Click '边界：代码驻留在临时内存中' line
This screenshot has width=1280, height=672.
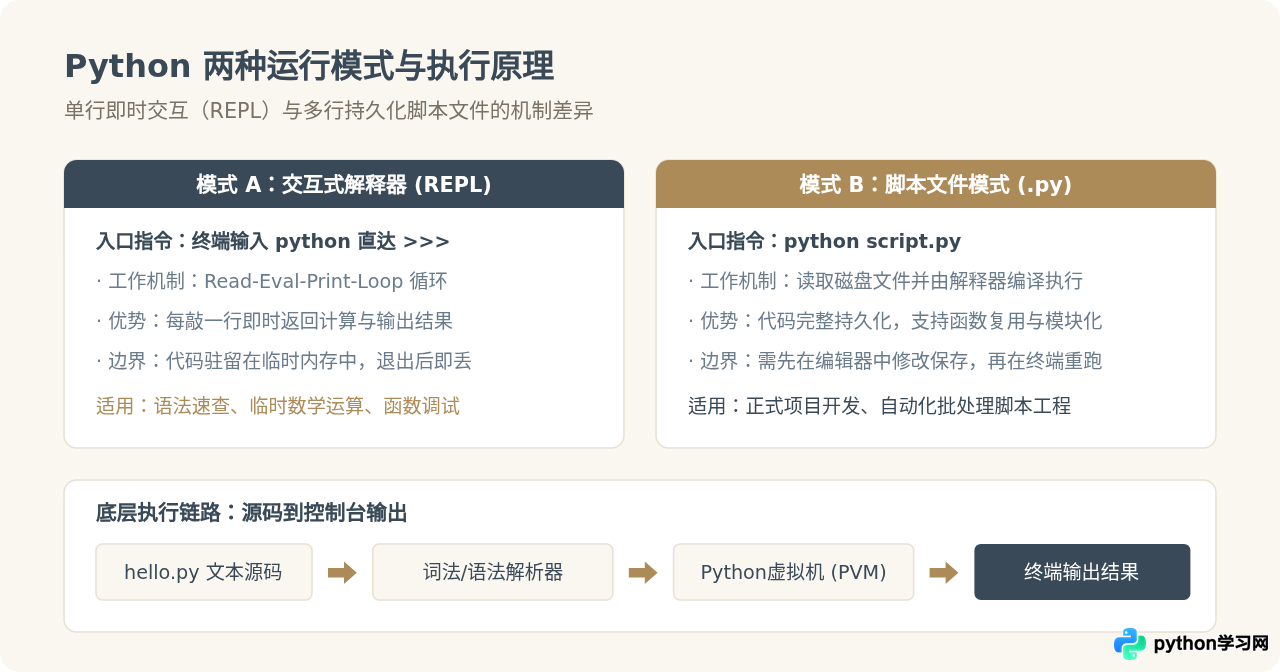[284, 361]
